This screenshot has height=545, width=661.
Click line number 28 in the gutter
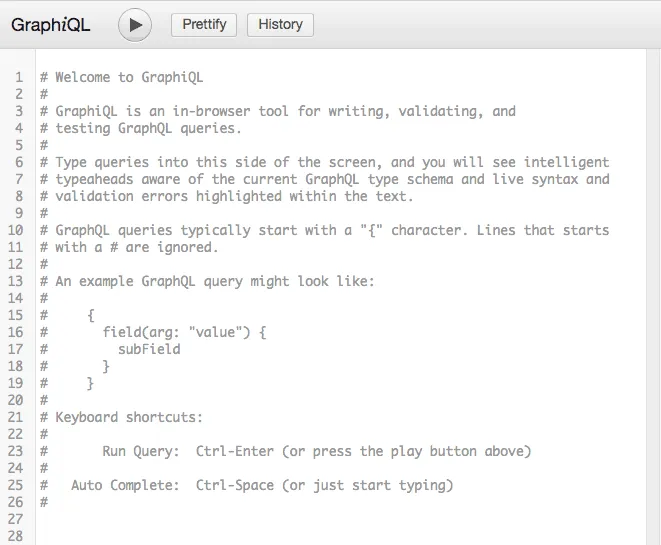16,536
